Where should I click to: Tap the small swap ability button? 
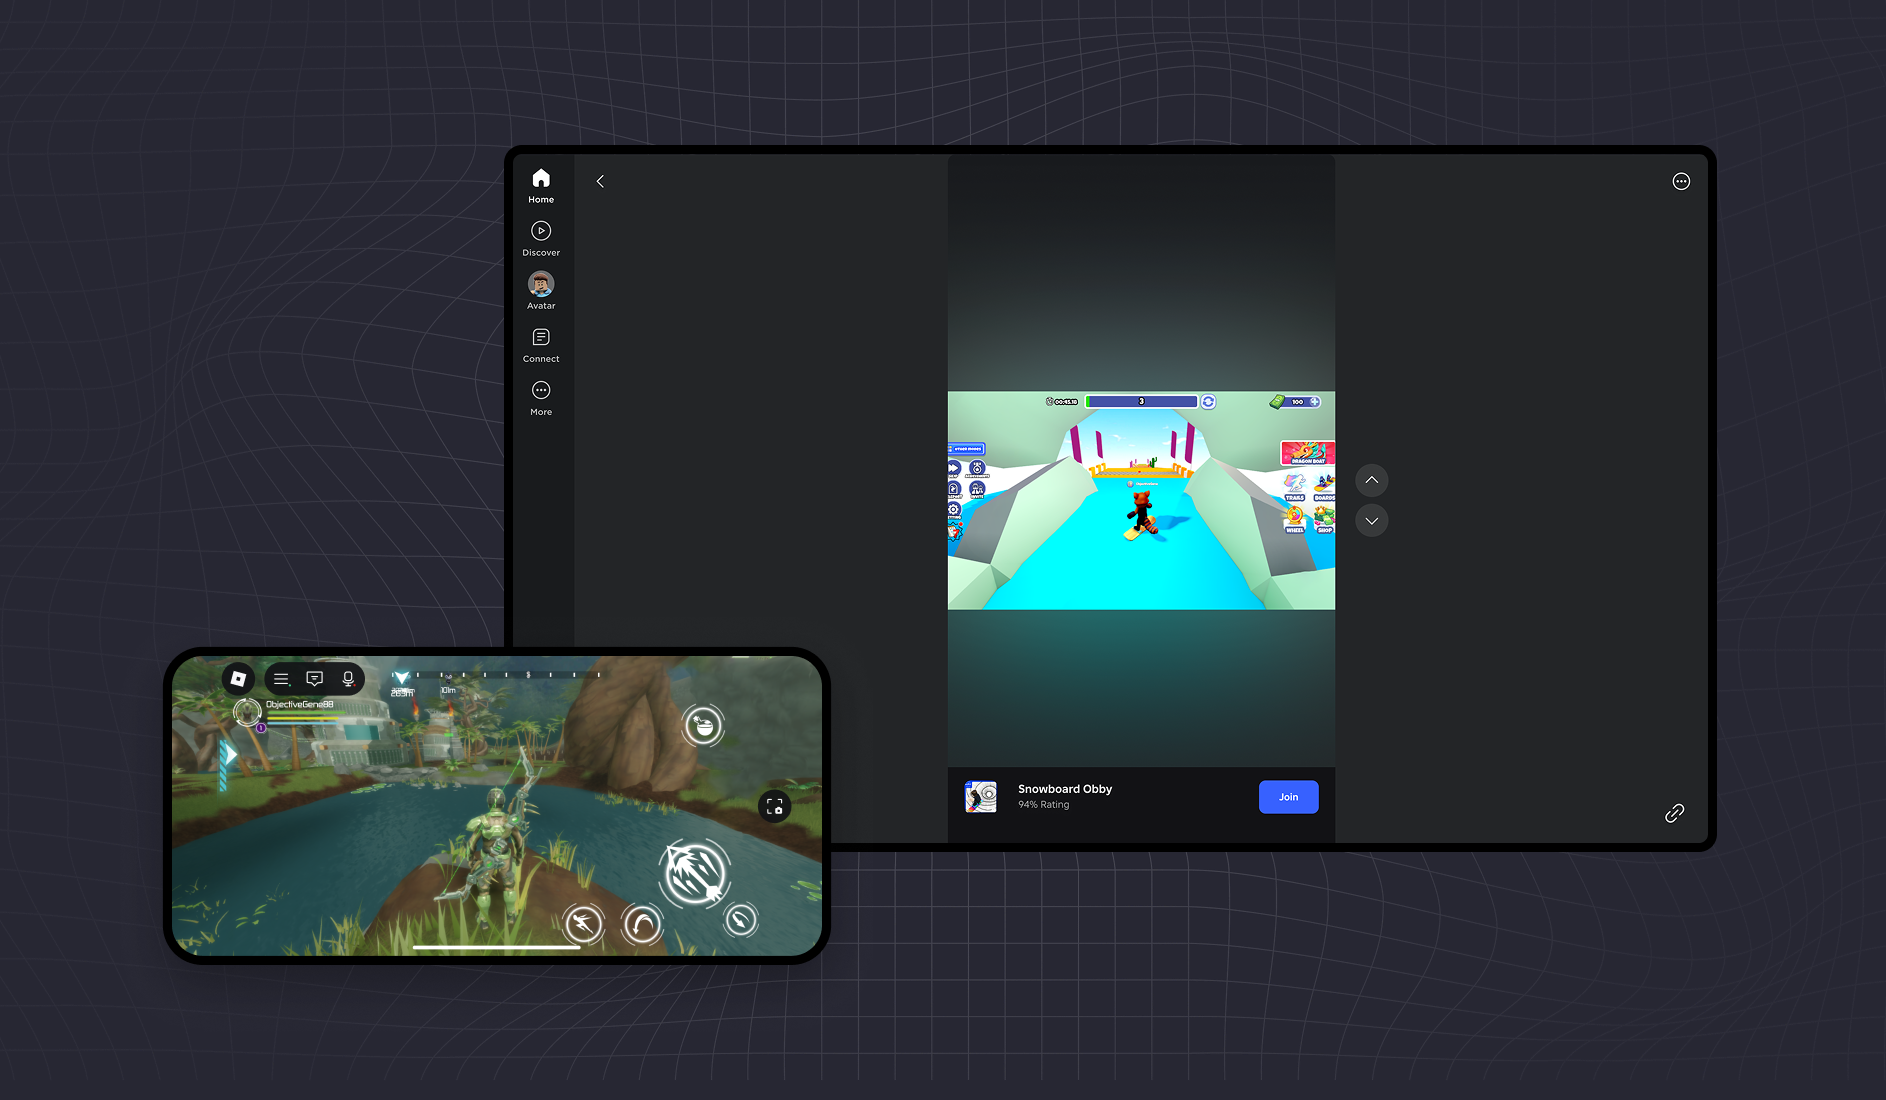[x=740, y=919]
